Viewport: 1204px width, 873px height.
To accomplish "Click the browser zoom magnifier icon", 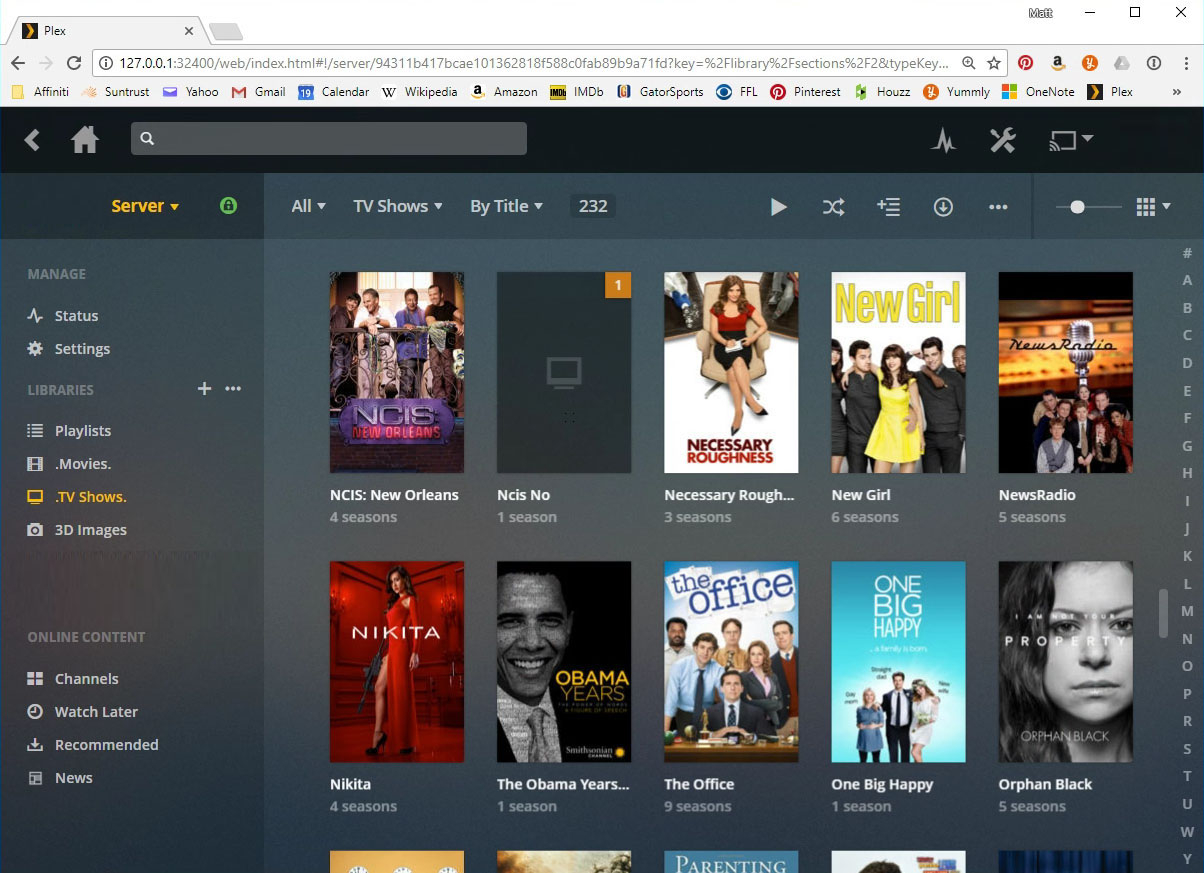I will [x=968, y=63].
